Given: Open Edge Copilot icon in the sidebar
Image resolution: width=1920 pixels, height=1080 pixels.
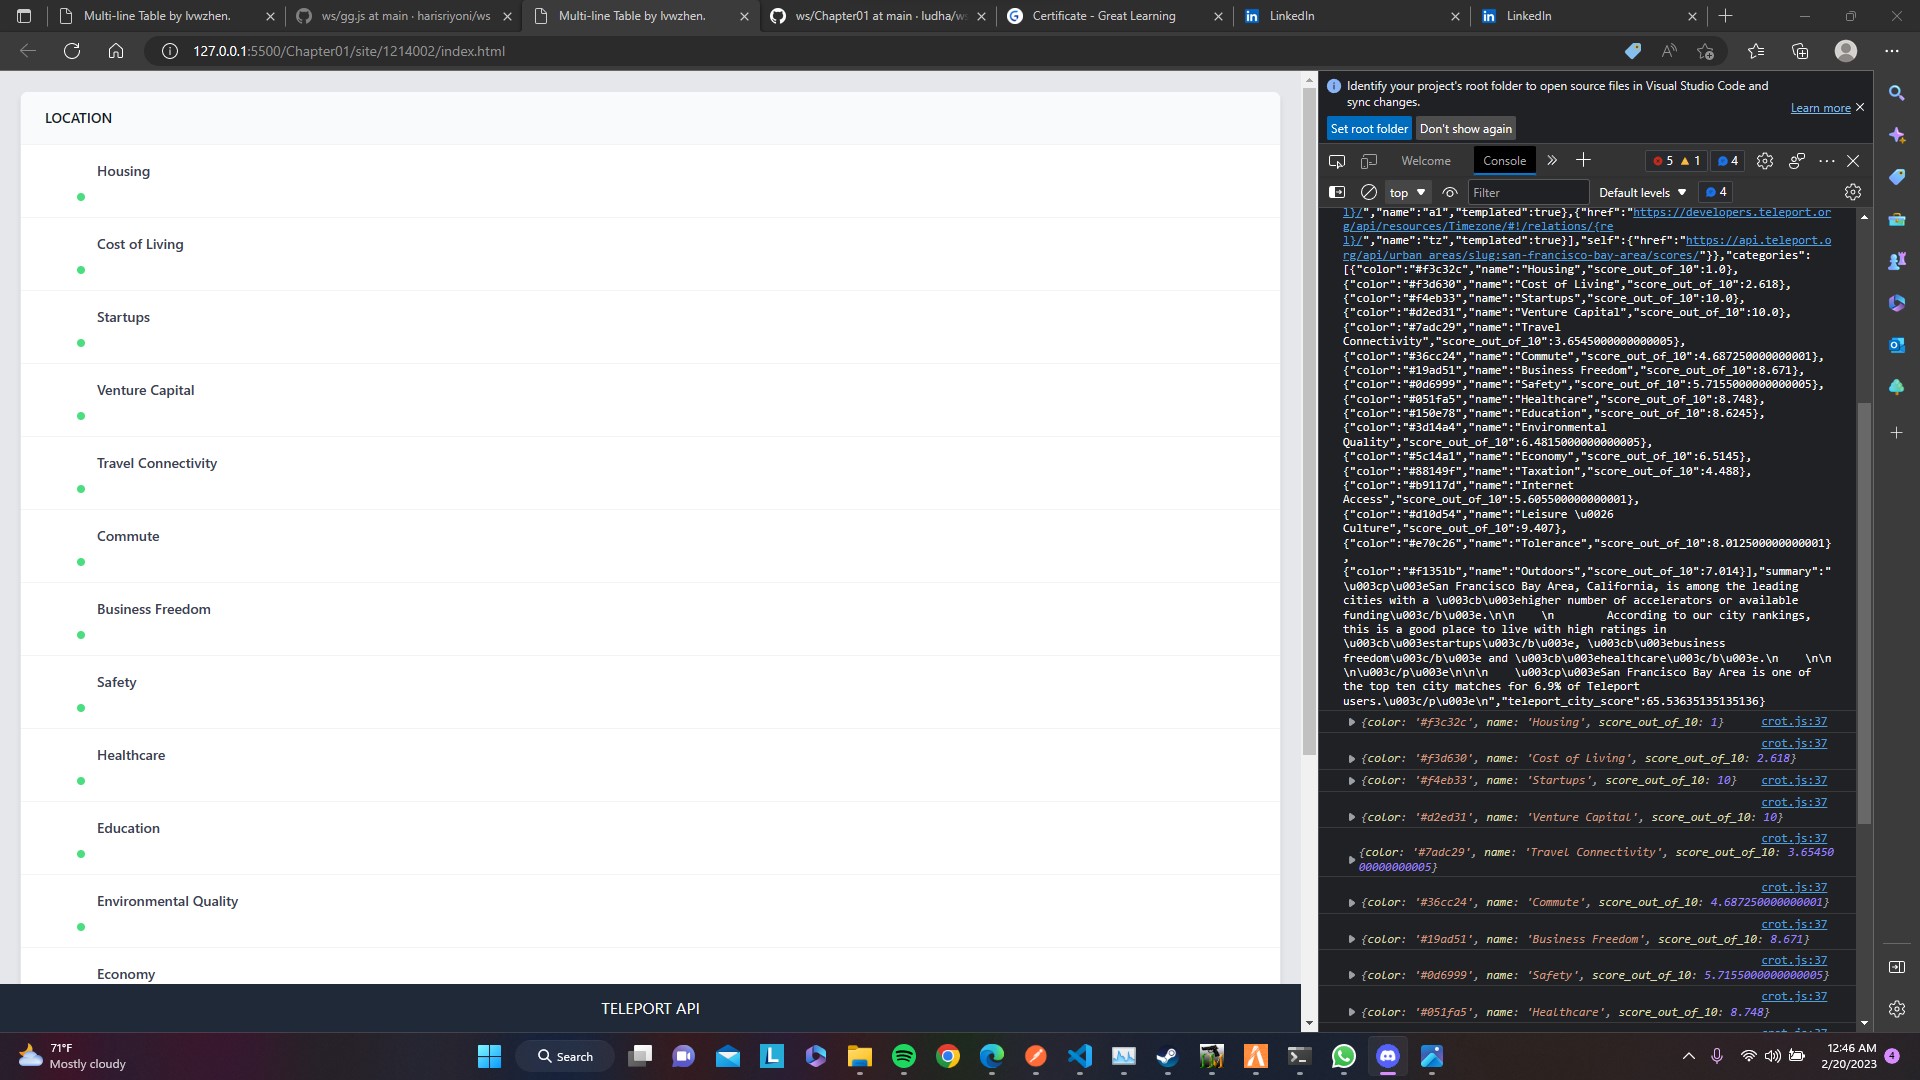Looking at the screenshot, I should point(1897,135).
